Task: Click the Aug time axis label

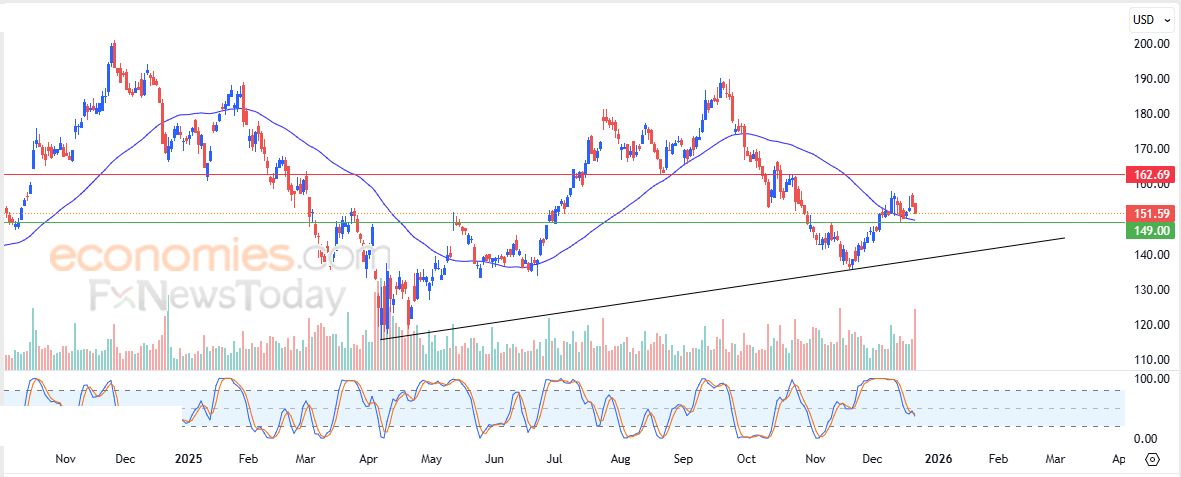Action: click(x=620, y=458)
